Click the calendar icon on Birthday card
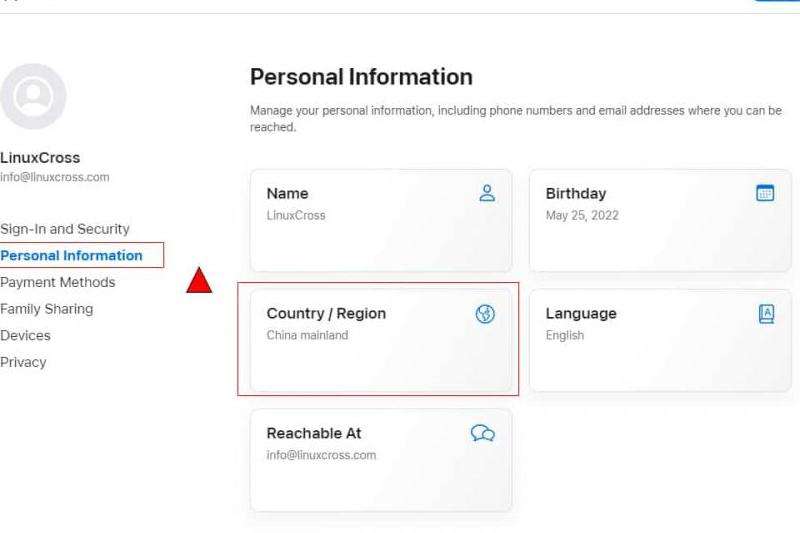 point(765,194)
